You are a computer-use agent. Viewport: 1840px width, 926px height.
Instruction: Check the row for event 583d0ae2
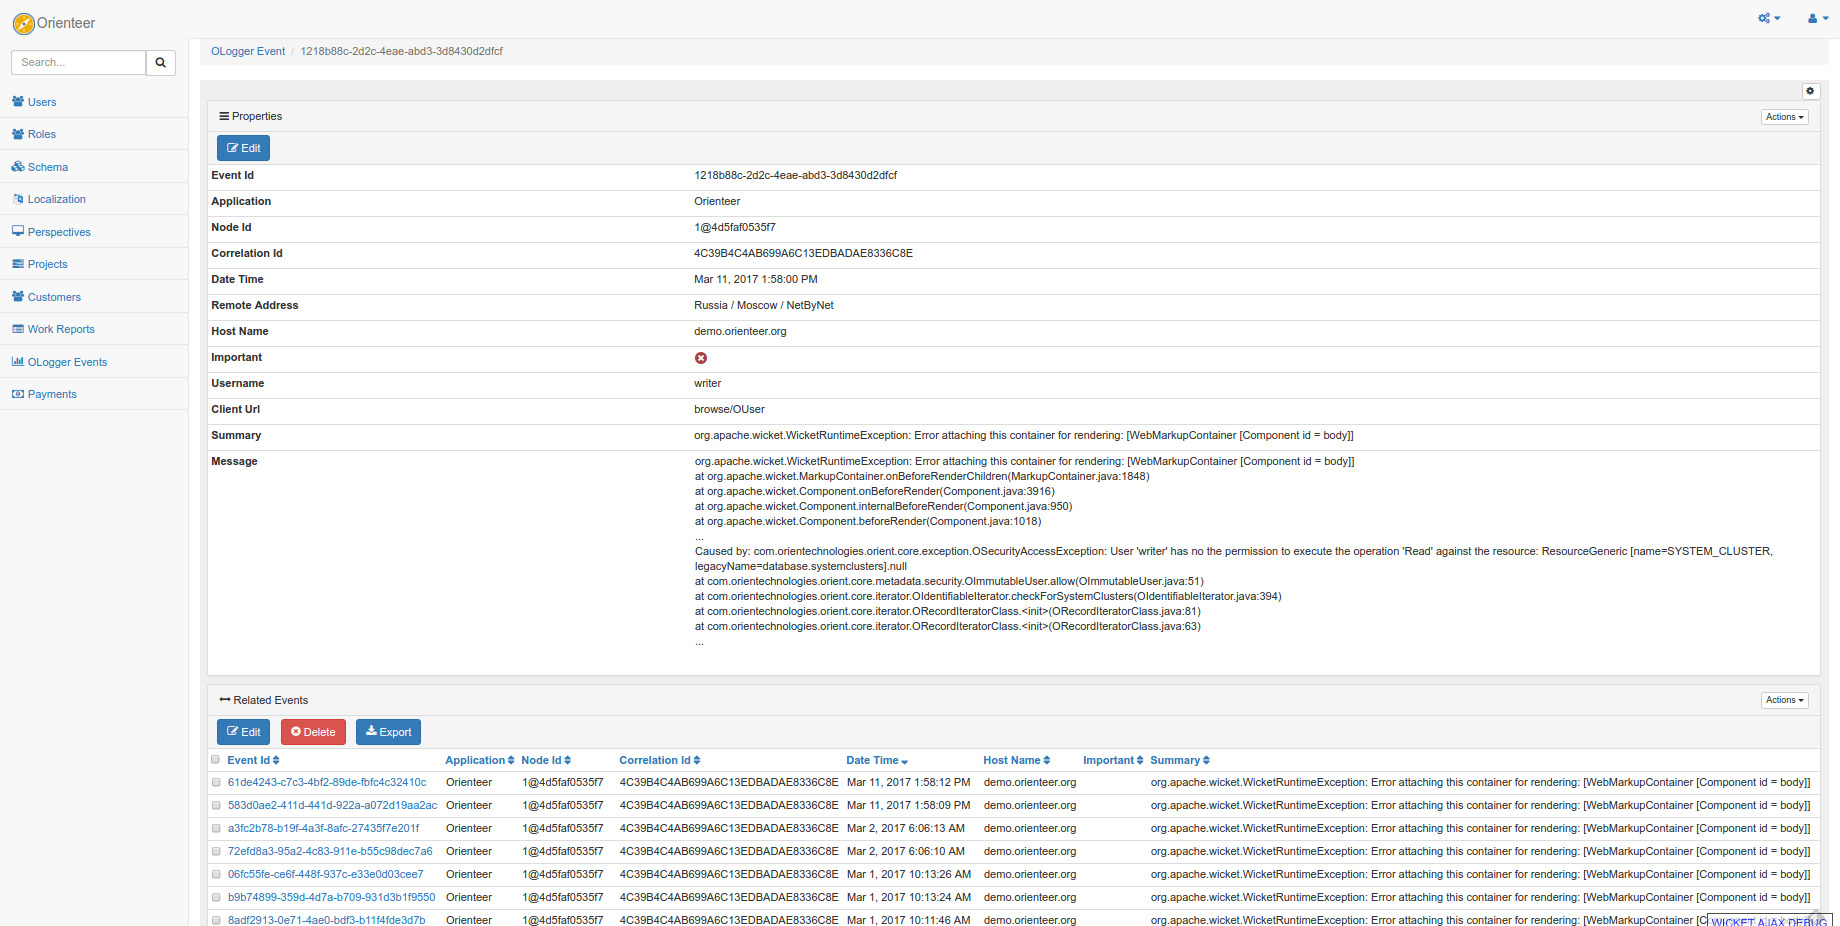point(216,806)
